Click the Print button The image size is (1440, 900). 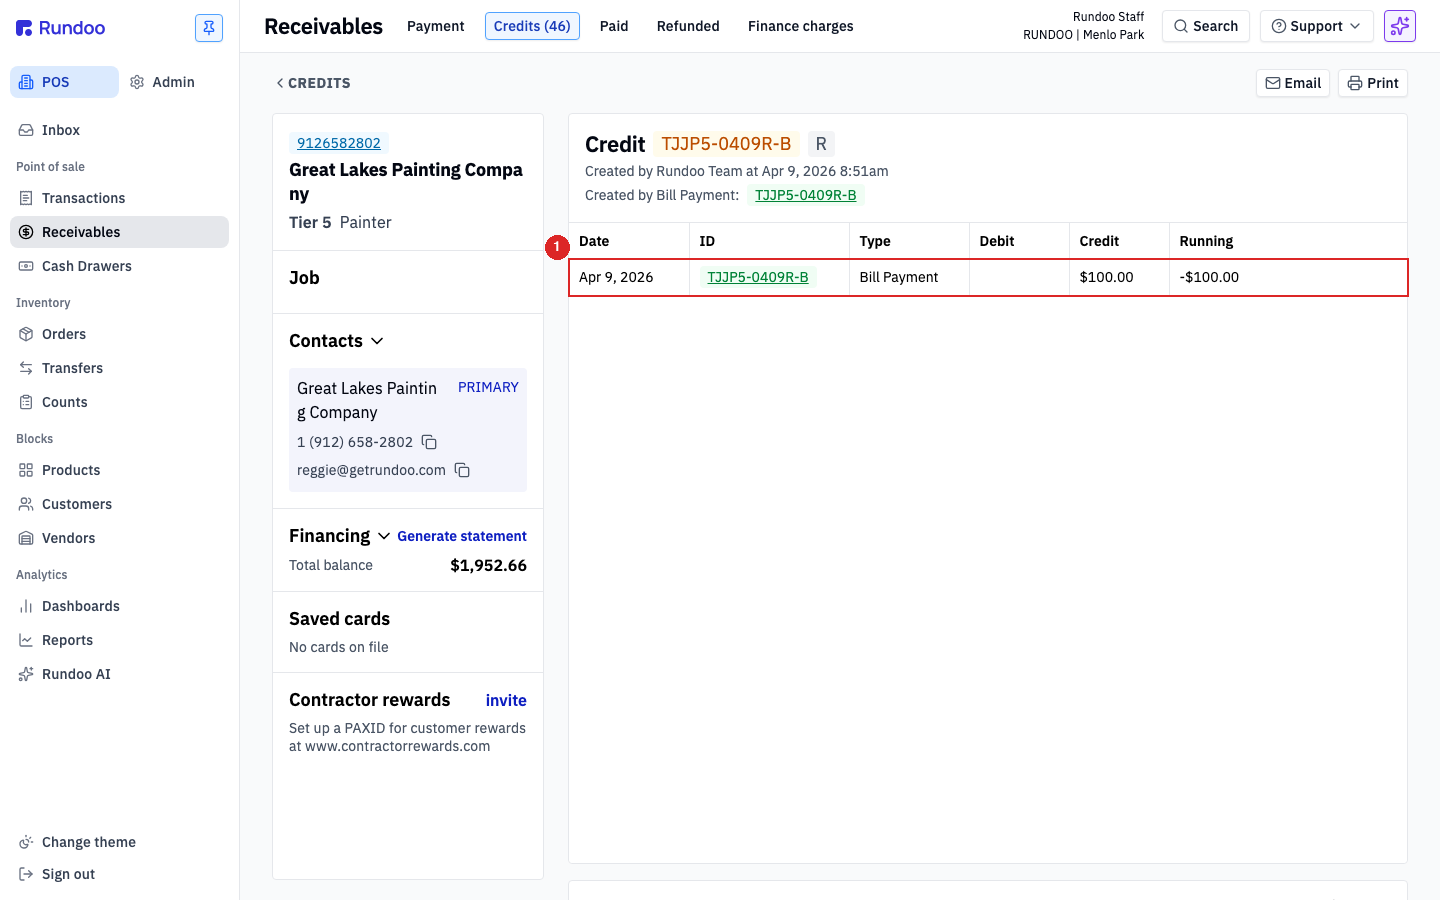pyautogui.click(x=1373, y=83)
